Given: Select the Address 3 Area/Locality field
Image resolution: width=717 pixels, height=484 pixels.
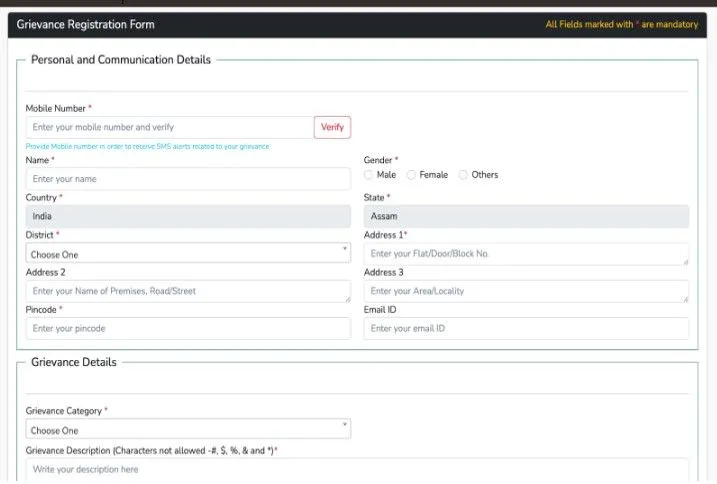Looking at the screenshot, I should [x=524, y=291].
